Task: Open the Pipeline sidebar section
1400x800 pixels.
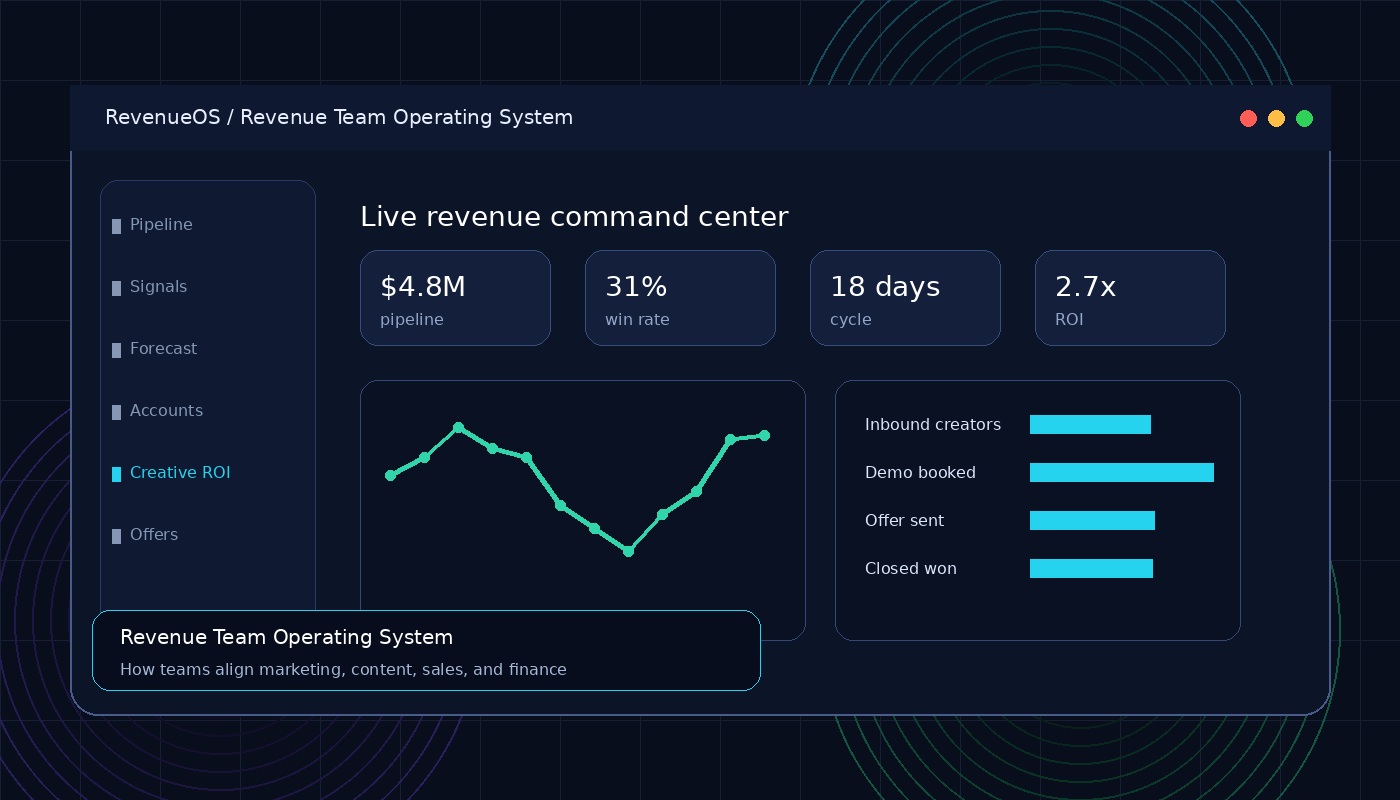Action: 161,225
